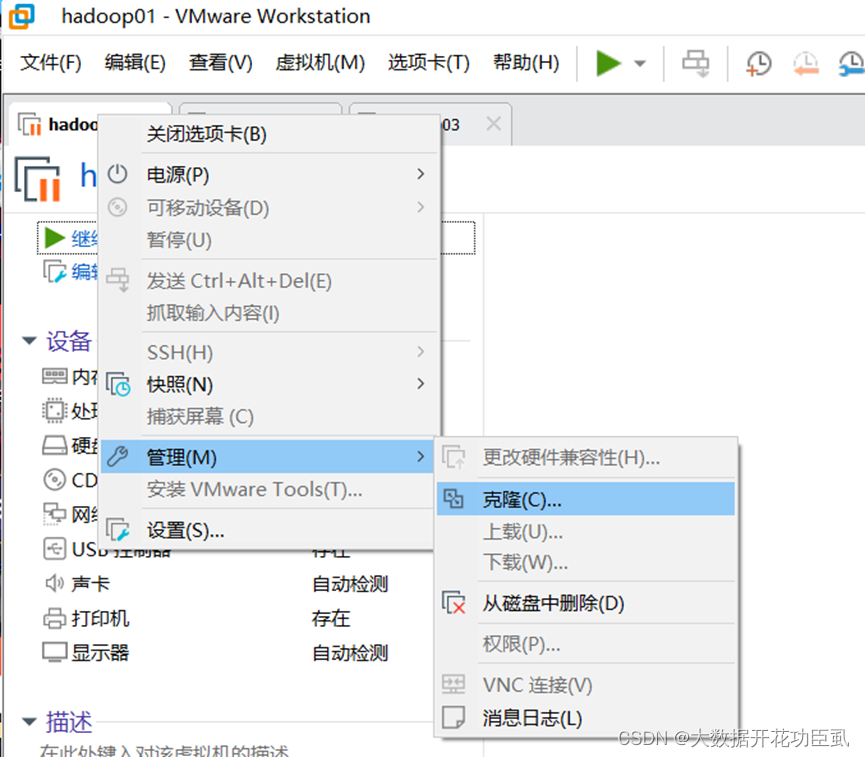
Task: Click the VMware Workstation logo icon
Action: pos(21,16)
